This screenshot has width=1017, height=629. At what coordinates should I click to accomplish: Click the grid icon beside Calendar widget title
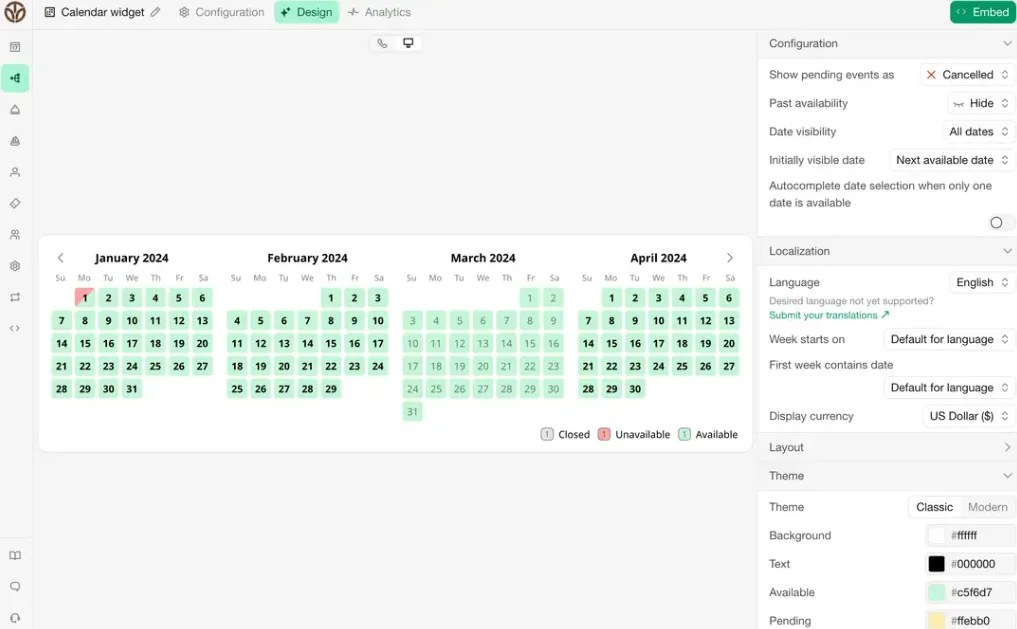[49, 12]
